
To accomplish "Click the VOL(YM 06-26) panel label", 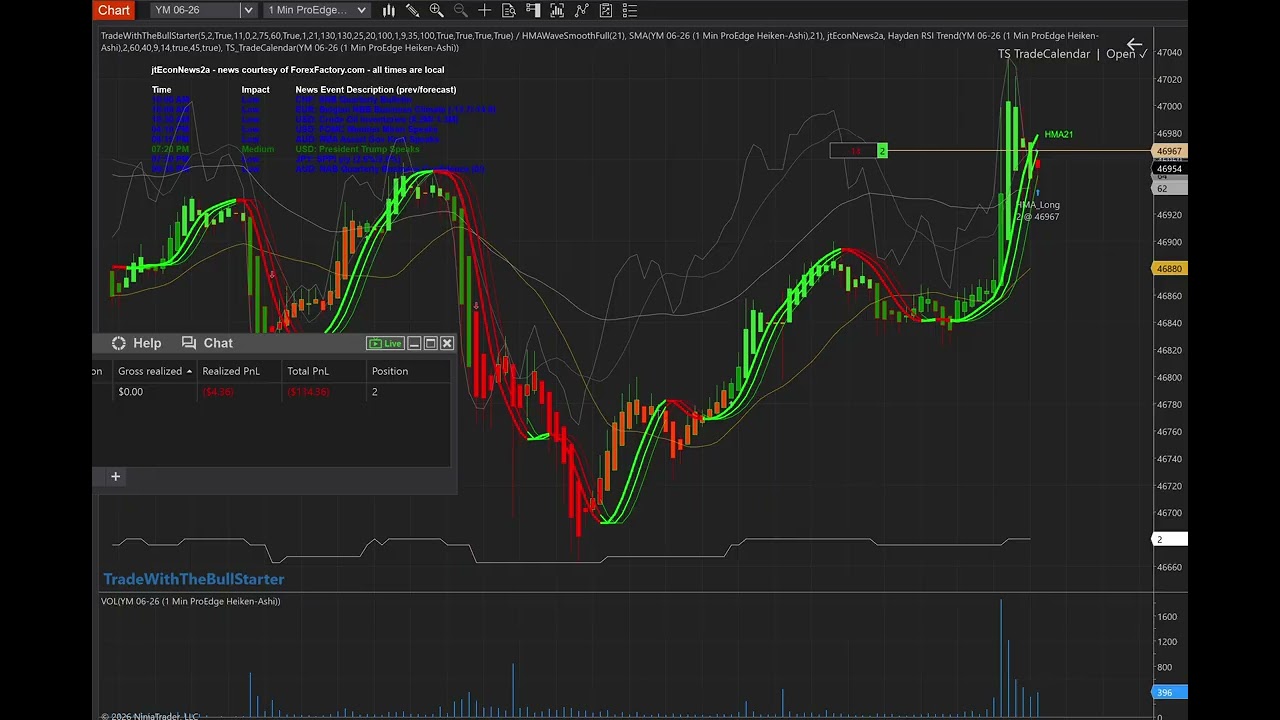I will (190, 601).
